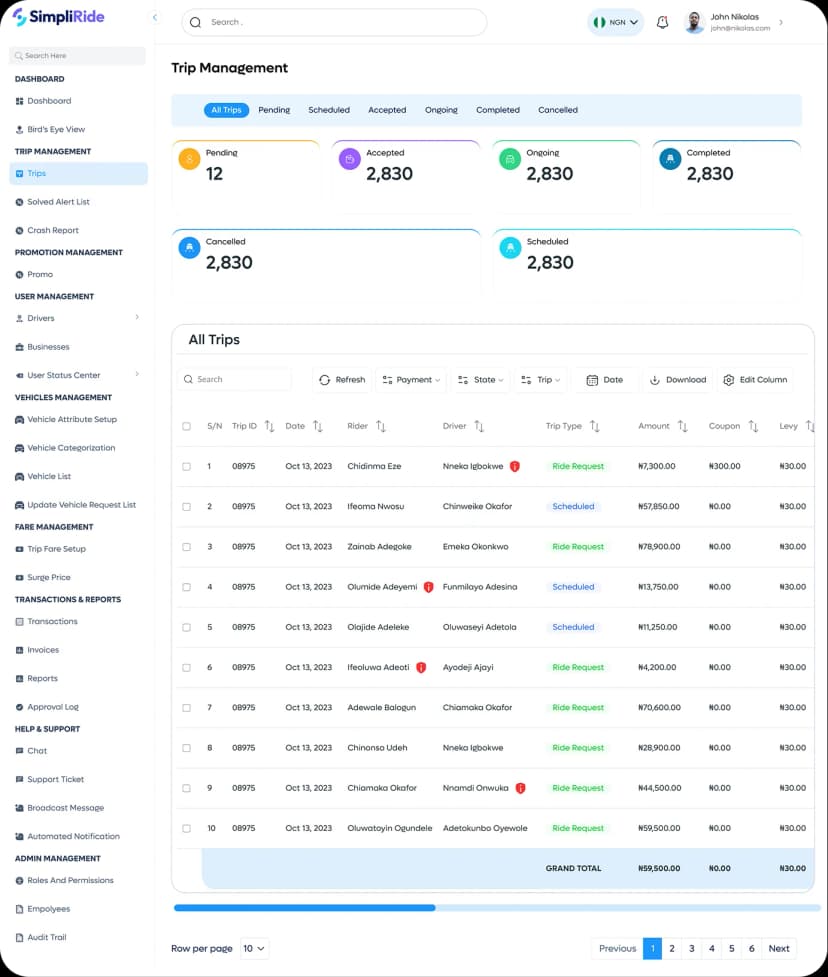Screen dimensions: 828x977
Task: Sort table by Driver column arrows
Action: pyautogui.click(x=479, y=426)
